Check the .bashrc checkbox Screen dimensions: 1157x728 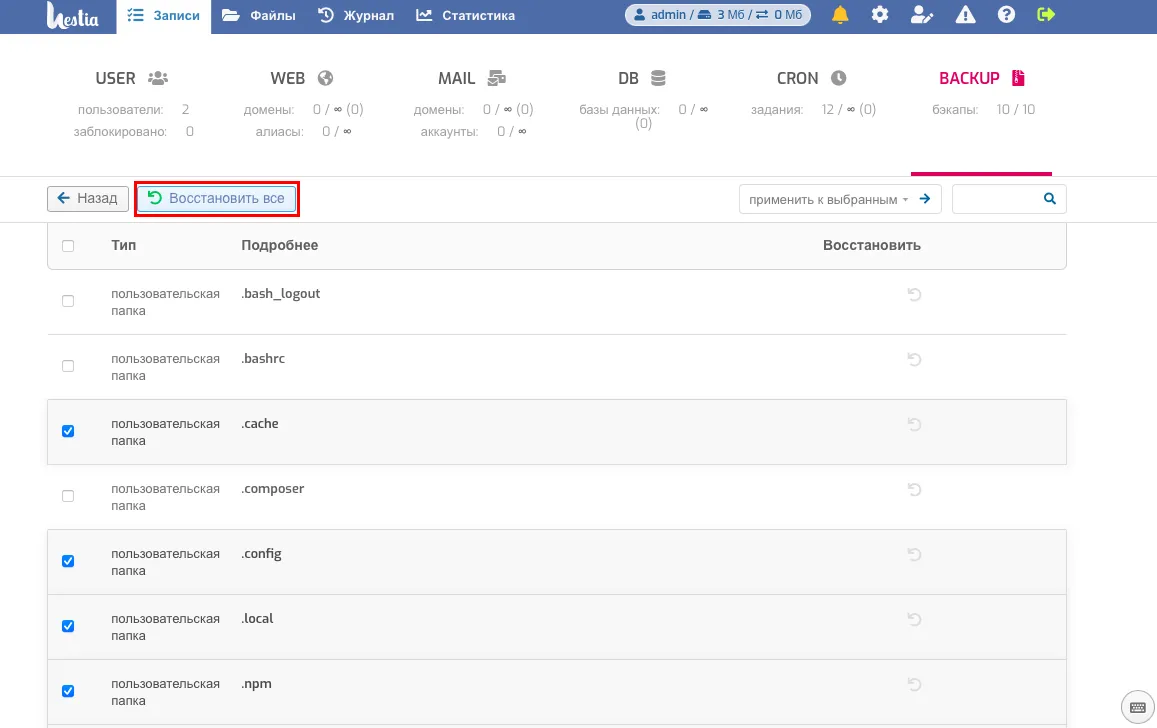tap(68, 366)
